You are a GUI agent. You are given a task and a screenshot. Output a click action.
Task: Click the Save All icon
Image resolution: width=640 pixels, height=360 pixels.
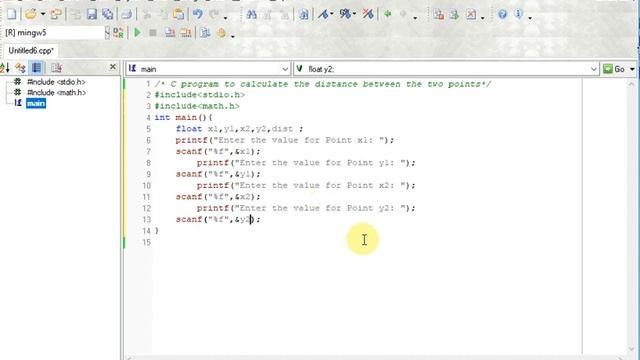108,15
